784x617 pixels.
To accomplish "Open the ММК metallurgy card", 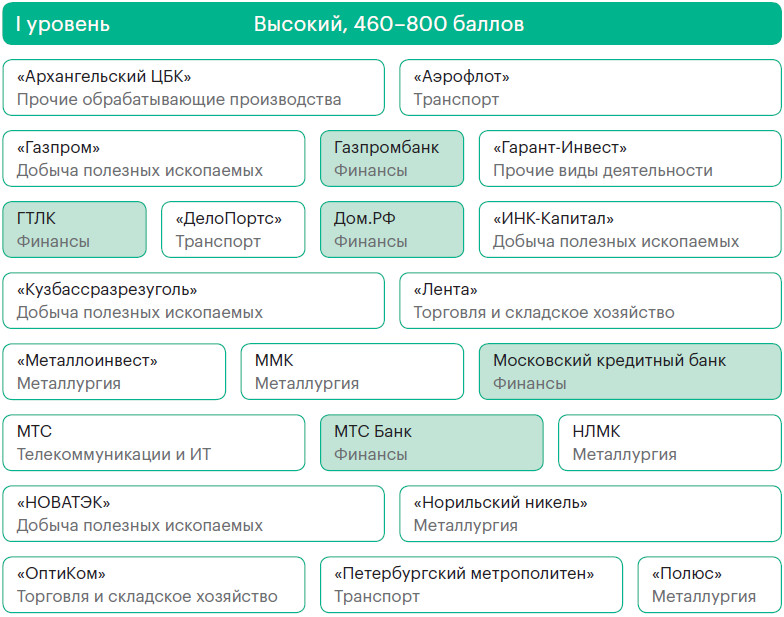I will coord(352,372).
